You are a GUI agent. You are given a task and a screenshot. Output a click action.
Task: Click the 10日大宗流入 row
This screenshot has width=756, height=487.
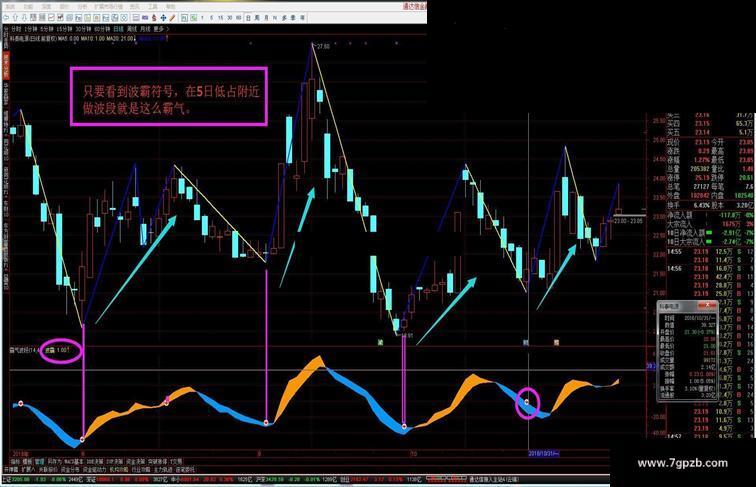tap(710, 241)
